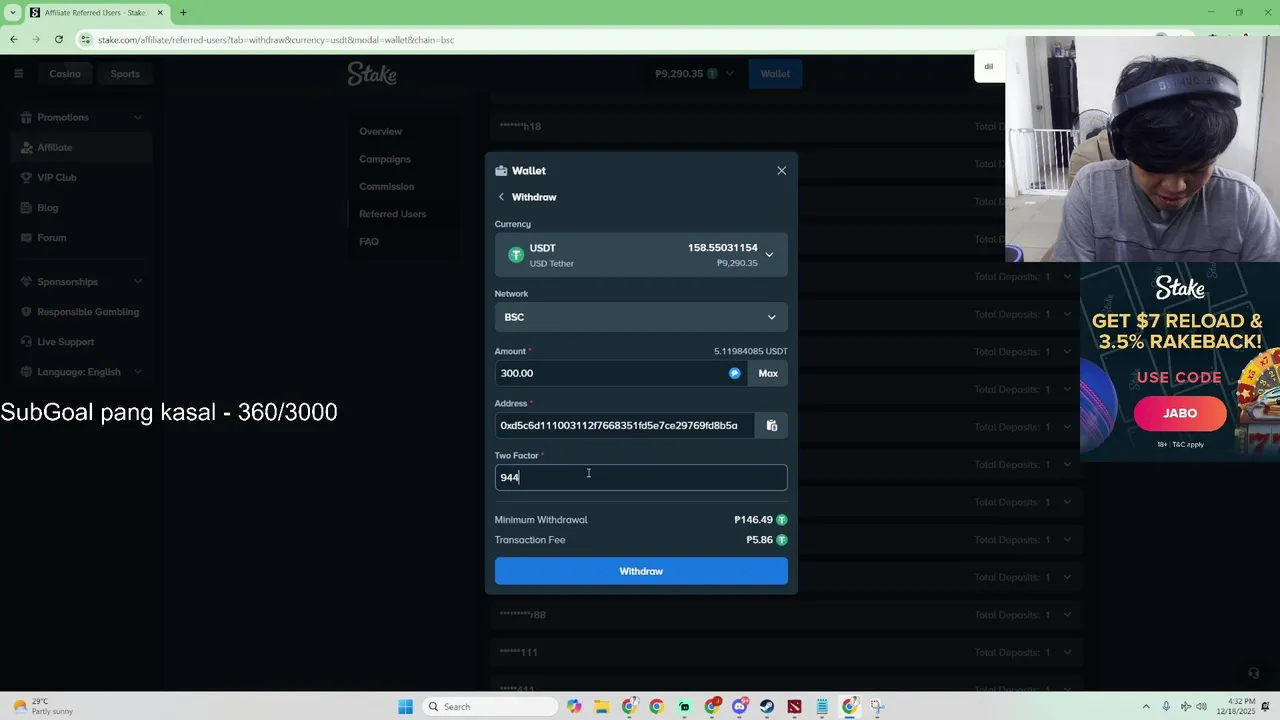Image resolution: width=1280 pixels, height=720 pixels.
Task: Click the blue Withdraw button
Action: pos(641,571)
